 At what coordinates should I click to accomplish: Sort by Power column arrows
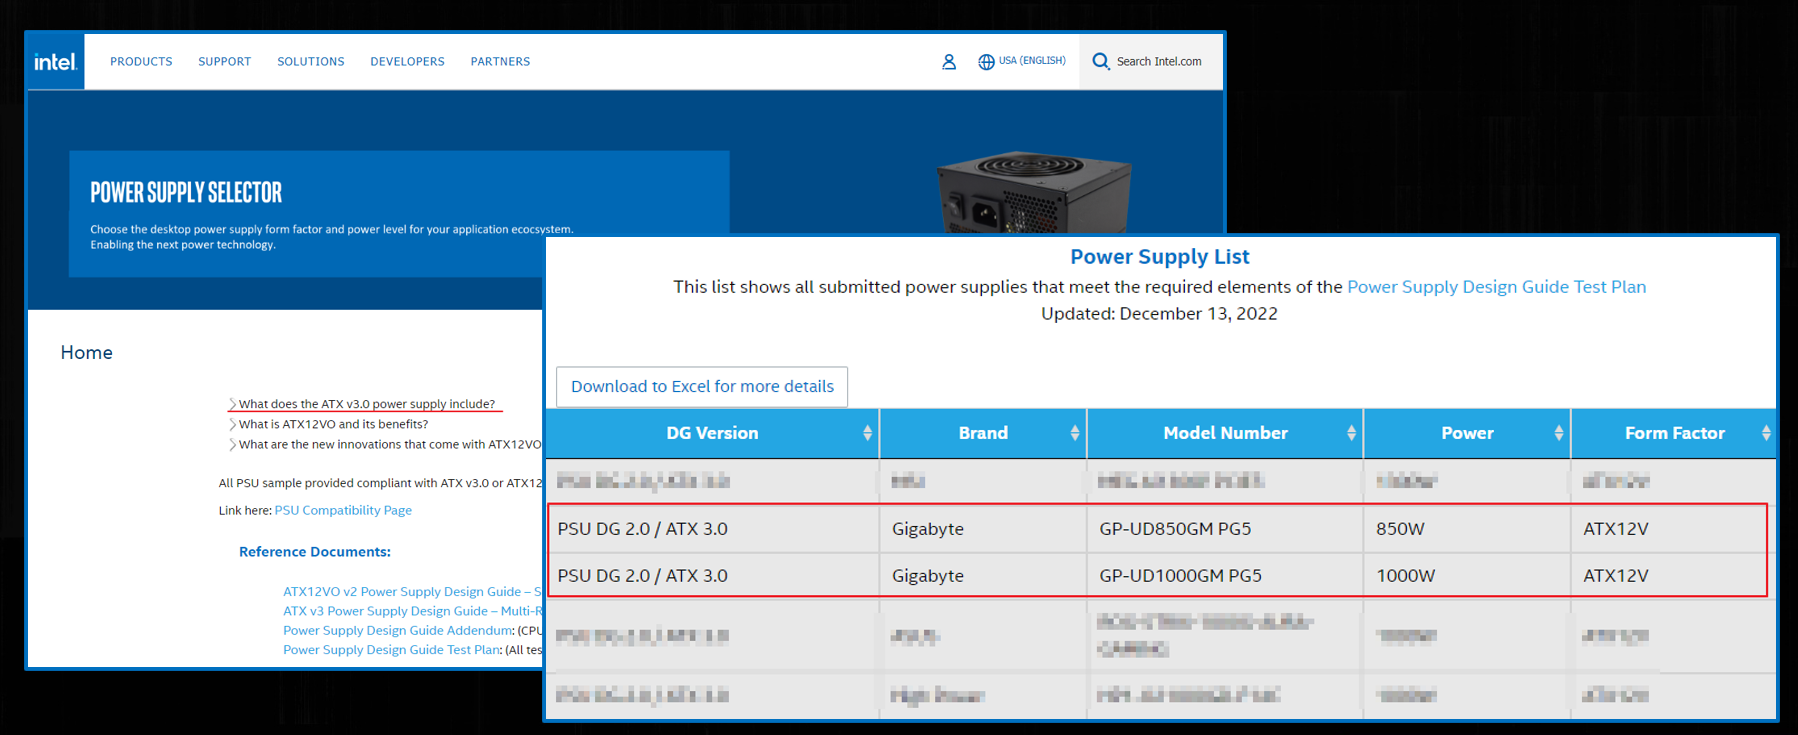coord(1559,433)
